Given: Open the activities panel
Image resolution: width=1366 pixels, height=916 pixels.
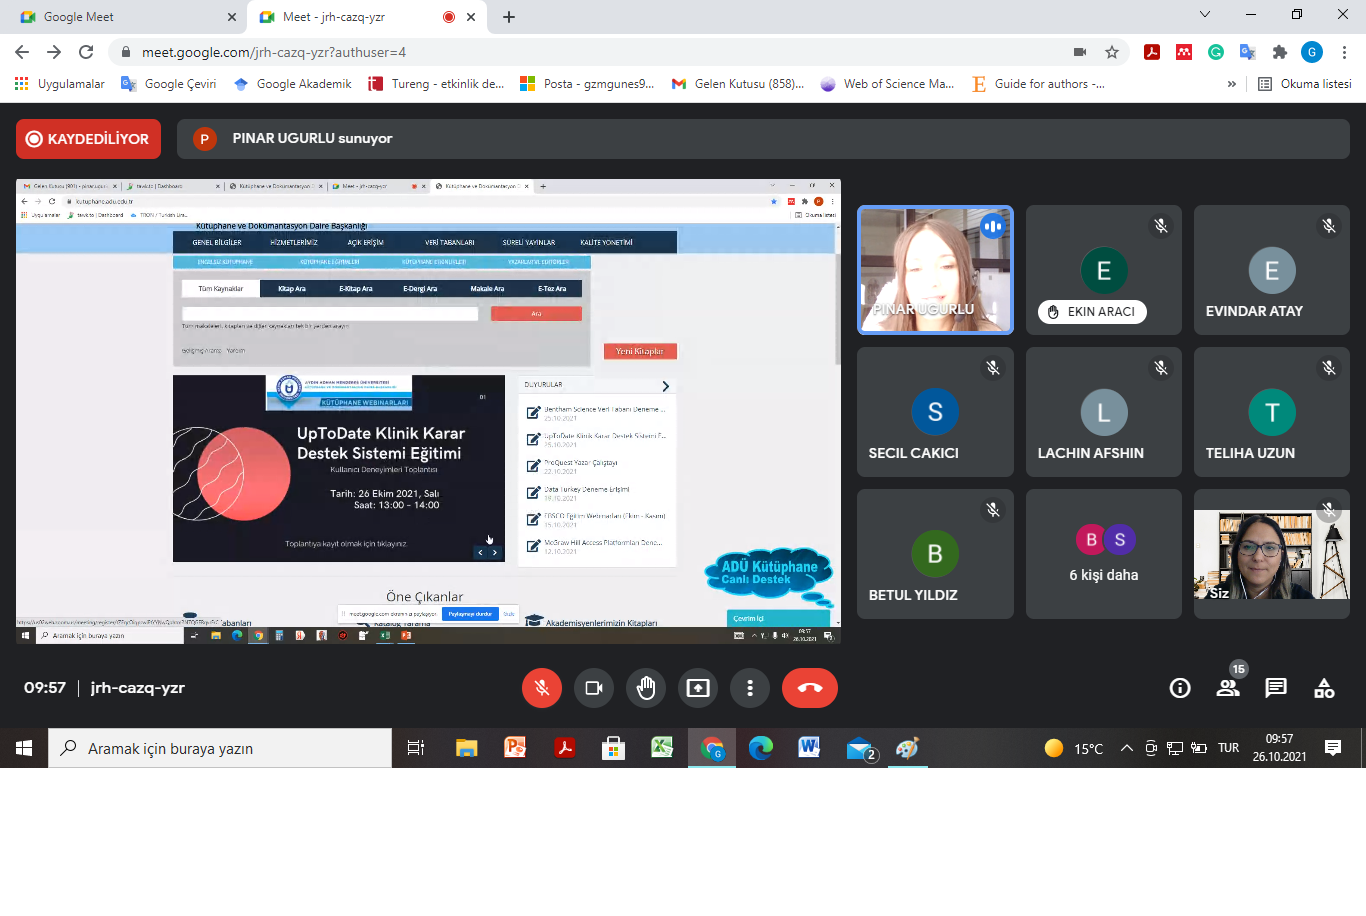Looking at the screenshot, I should tap(1324, 688).
